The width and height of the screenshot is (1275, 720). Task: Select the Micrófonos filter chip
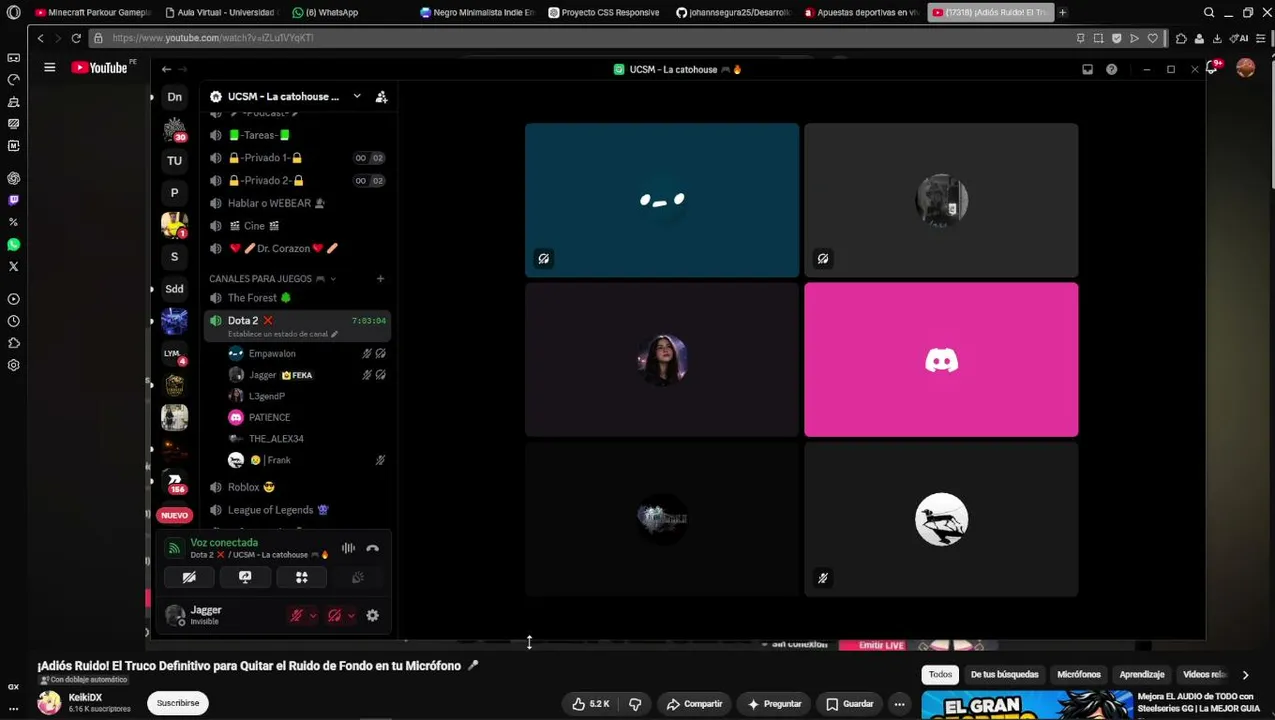(1078, 675)
